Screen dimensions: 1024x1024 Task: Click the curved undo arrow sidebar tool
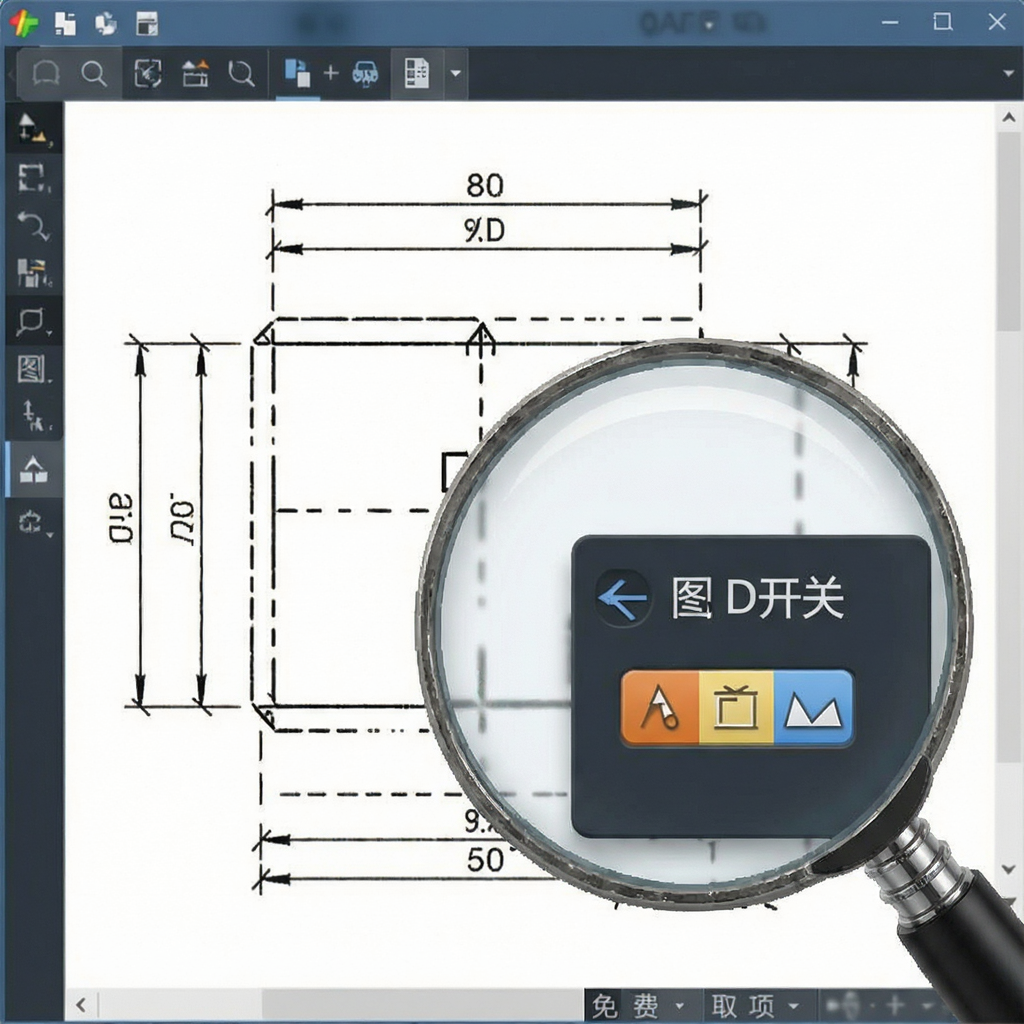(x=33, y=226)
